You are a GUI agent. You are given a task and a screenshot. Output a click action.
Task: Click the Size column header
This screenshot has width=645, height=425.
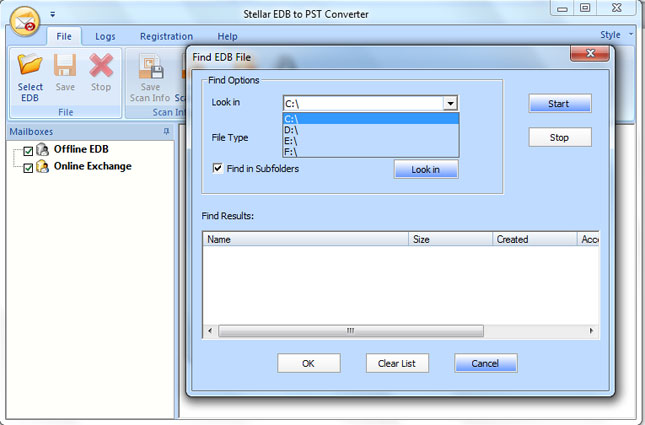[450, 240]
